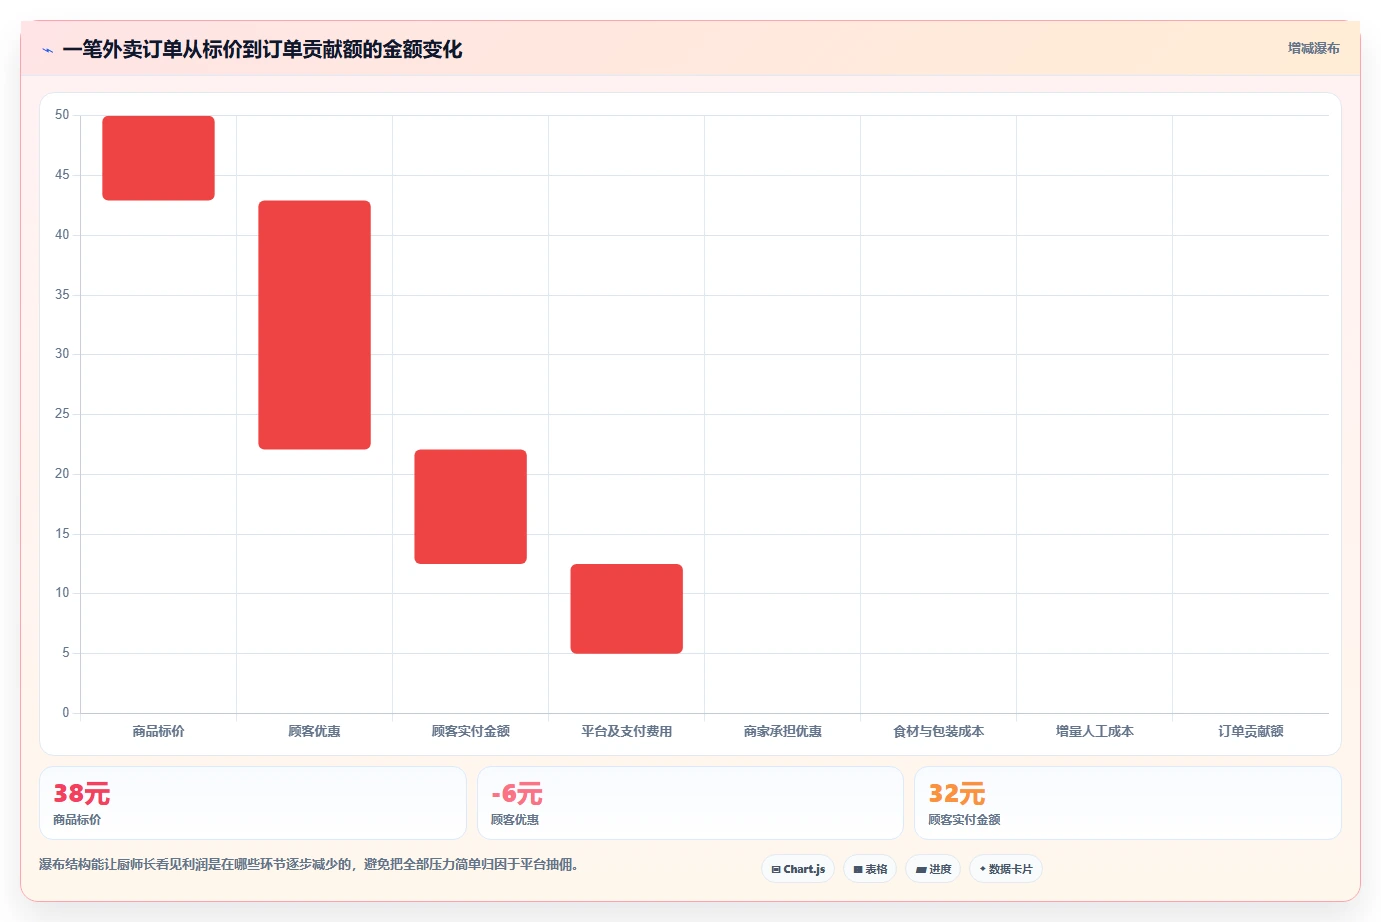Image resolution: width=1381 pixels, height=922 pixels.
Task: Click the y-axis tick value 45
Action: [x=62, y=175]
